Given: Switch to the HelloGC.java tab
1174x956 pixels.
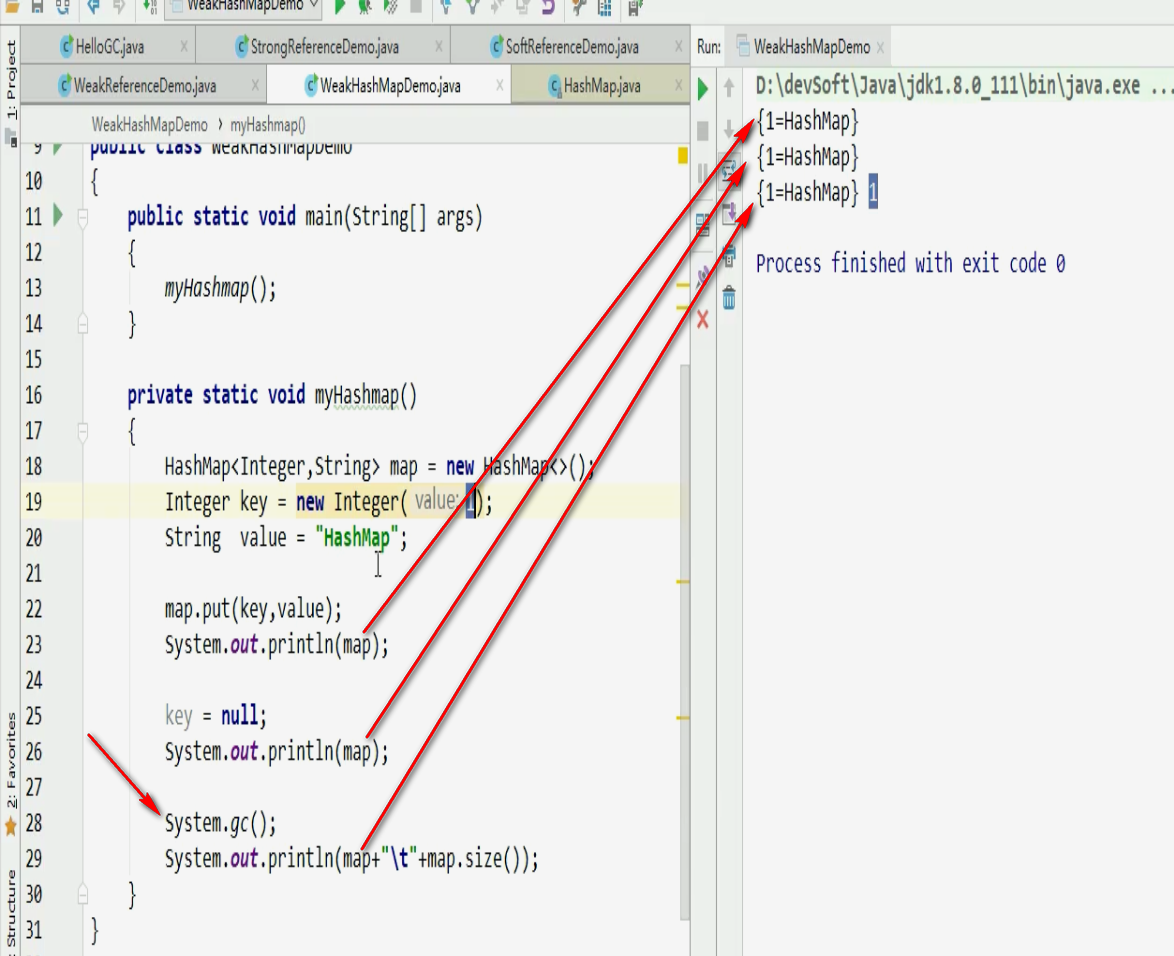Looking at the screenshot, I should [109, 46].
